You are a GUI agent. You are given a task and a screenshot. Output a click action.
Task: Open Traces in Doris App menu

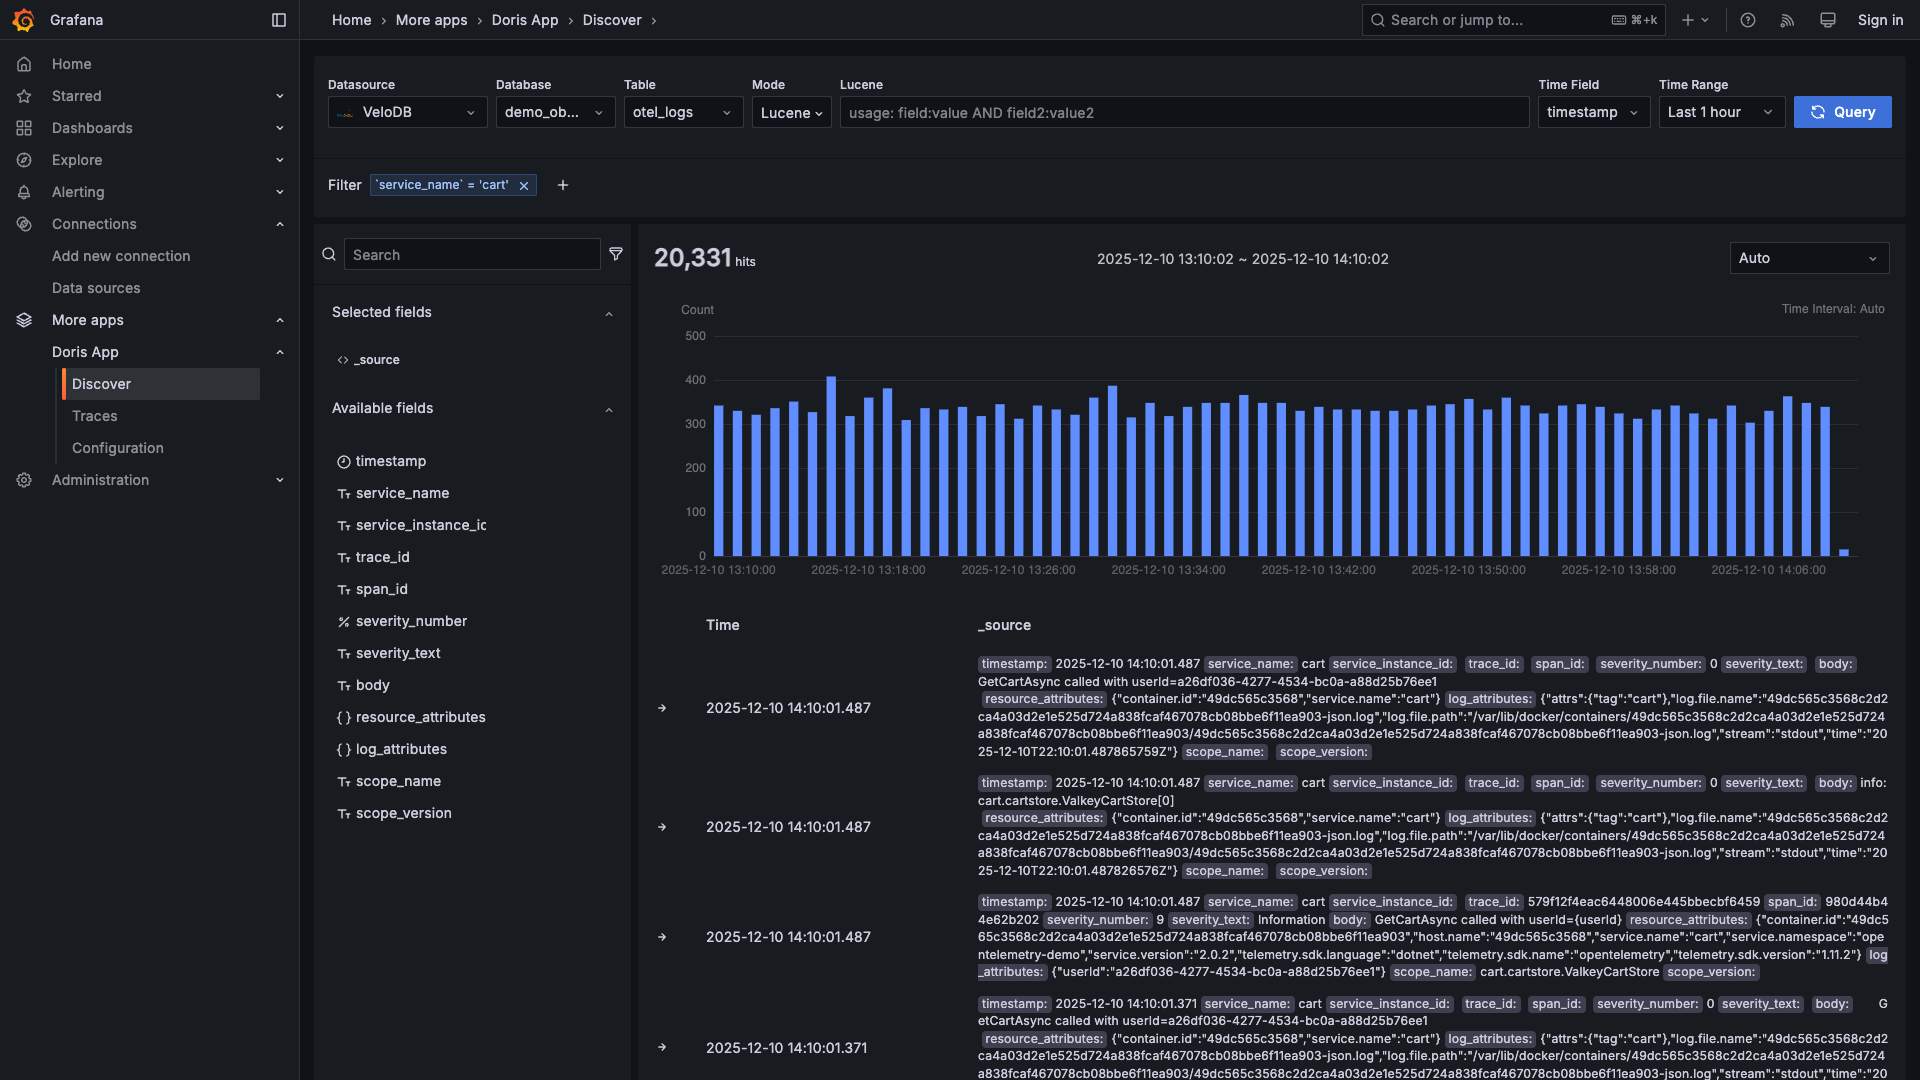click(95, 416)
